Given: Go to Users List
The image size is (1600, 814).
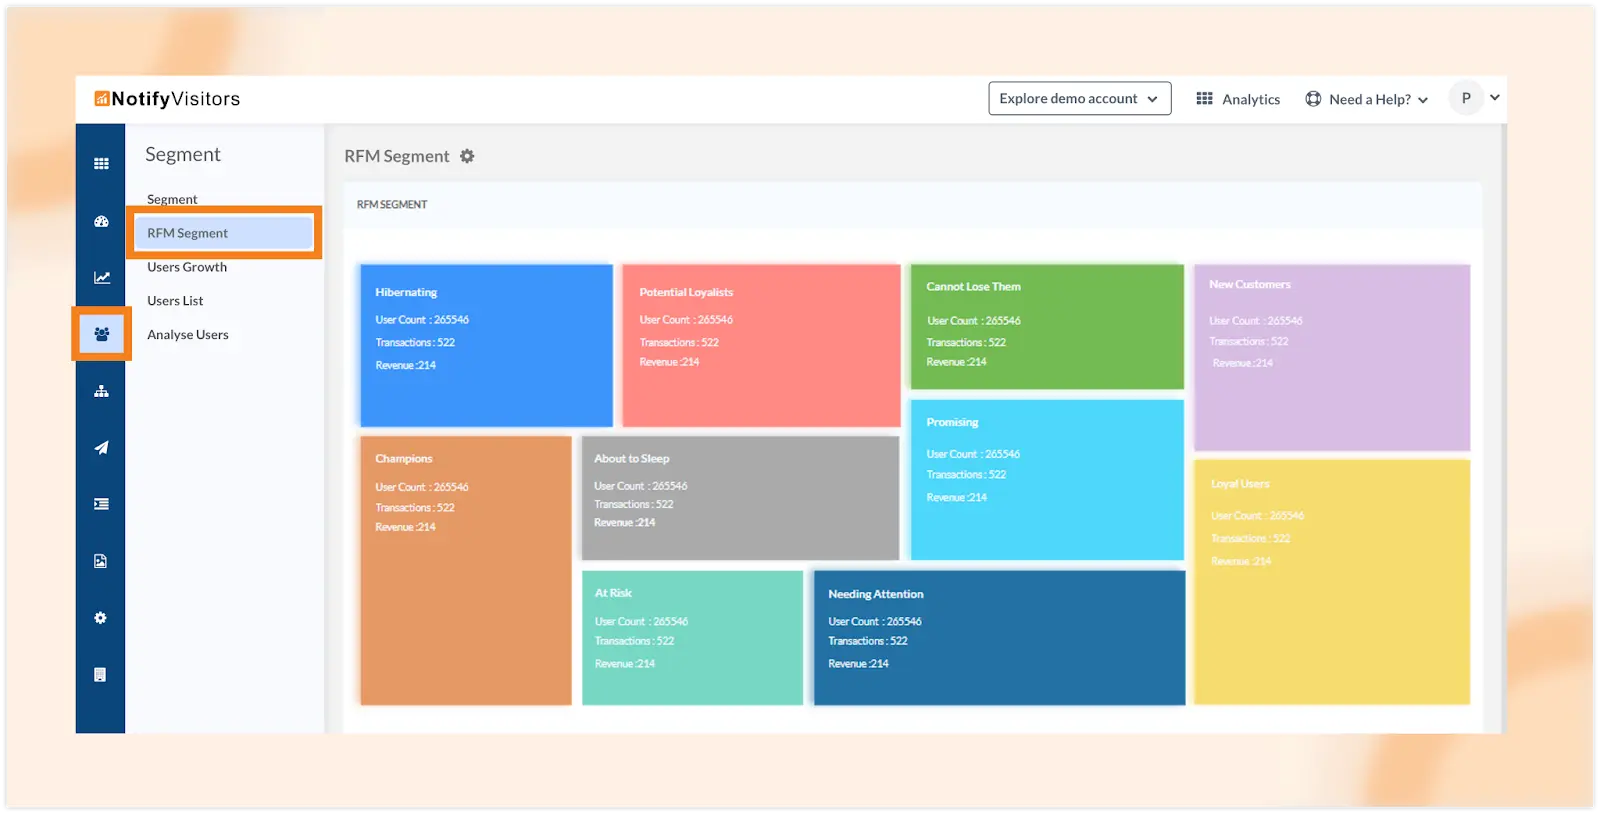Looking at the screenshot, I should (175, 301).
